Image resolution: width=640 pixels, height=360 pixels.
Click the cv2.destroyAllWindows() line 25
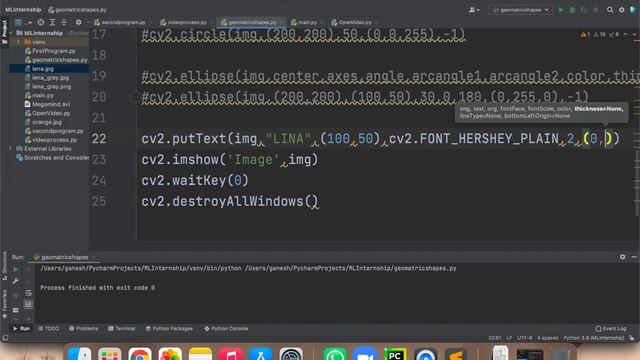point(229,202)
